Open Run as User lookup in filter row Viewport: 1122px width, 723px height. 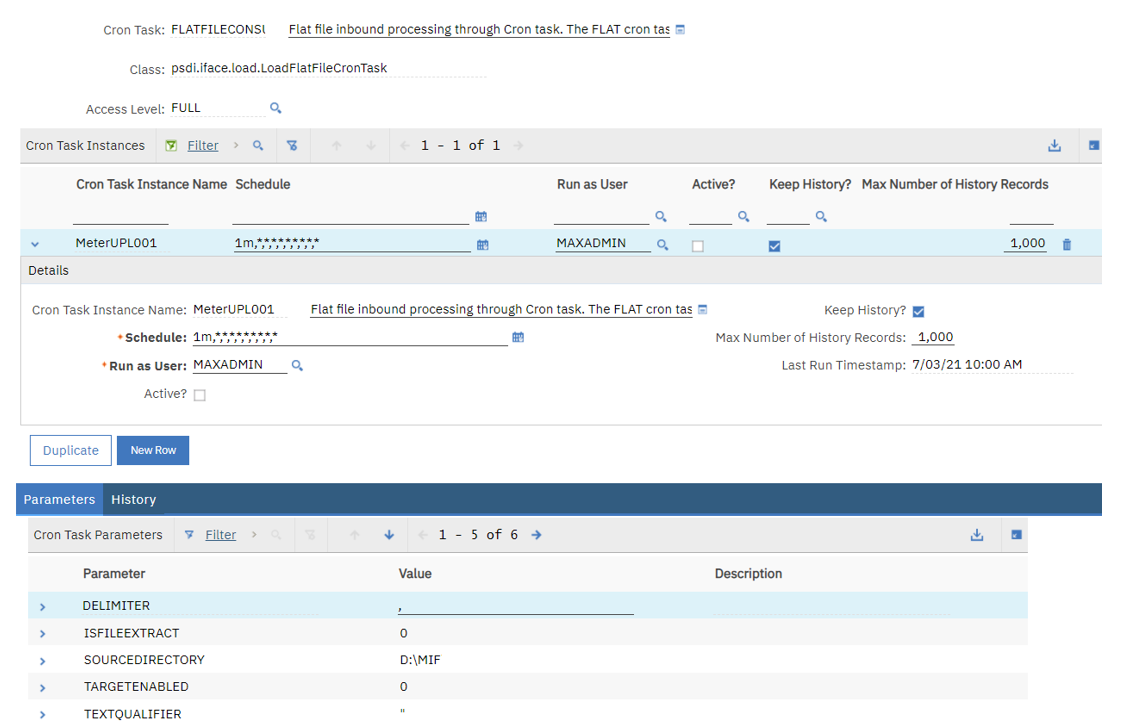(x=661, y=216)
